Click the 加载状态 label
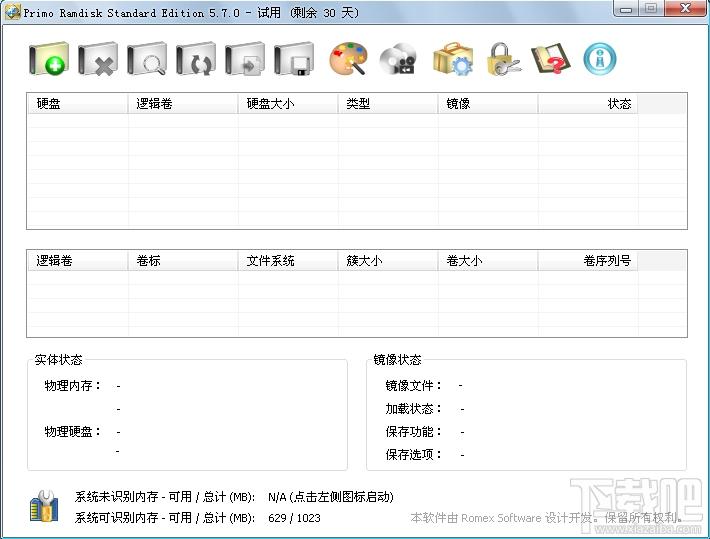710x539 pixels. [x=413, y=409]
